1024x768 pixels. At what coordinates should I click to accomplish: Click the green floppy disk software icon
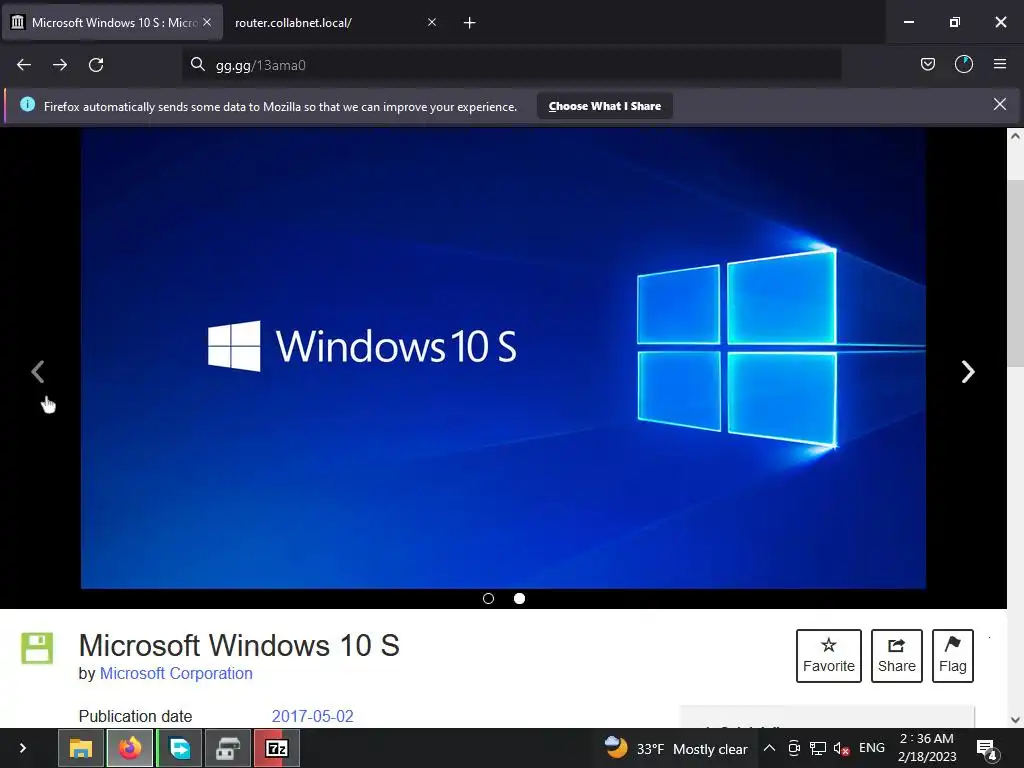coord(37,648)
